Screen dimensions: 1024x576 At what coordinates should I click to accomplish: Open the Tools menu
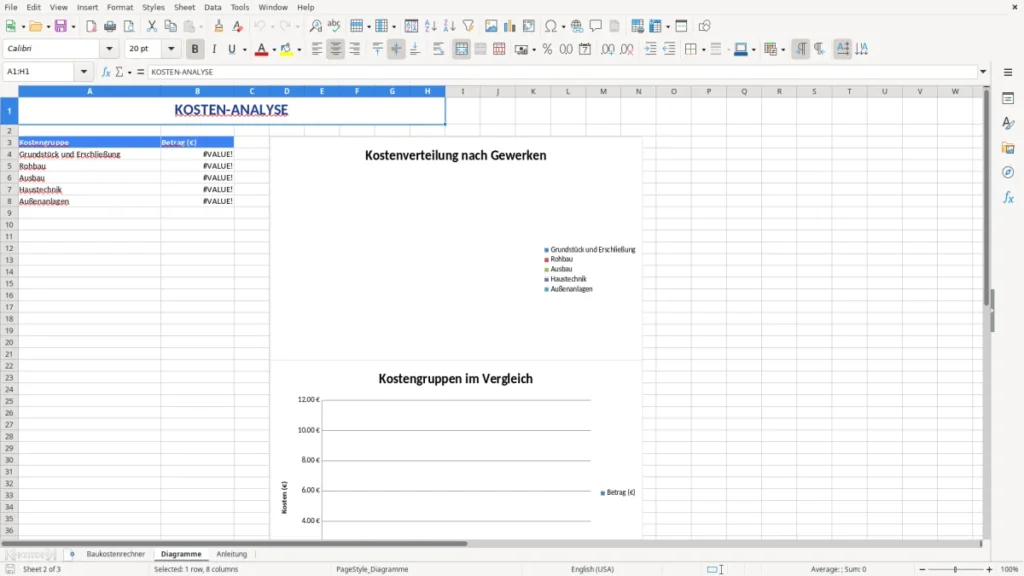(x=240, y=7)
